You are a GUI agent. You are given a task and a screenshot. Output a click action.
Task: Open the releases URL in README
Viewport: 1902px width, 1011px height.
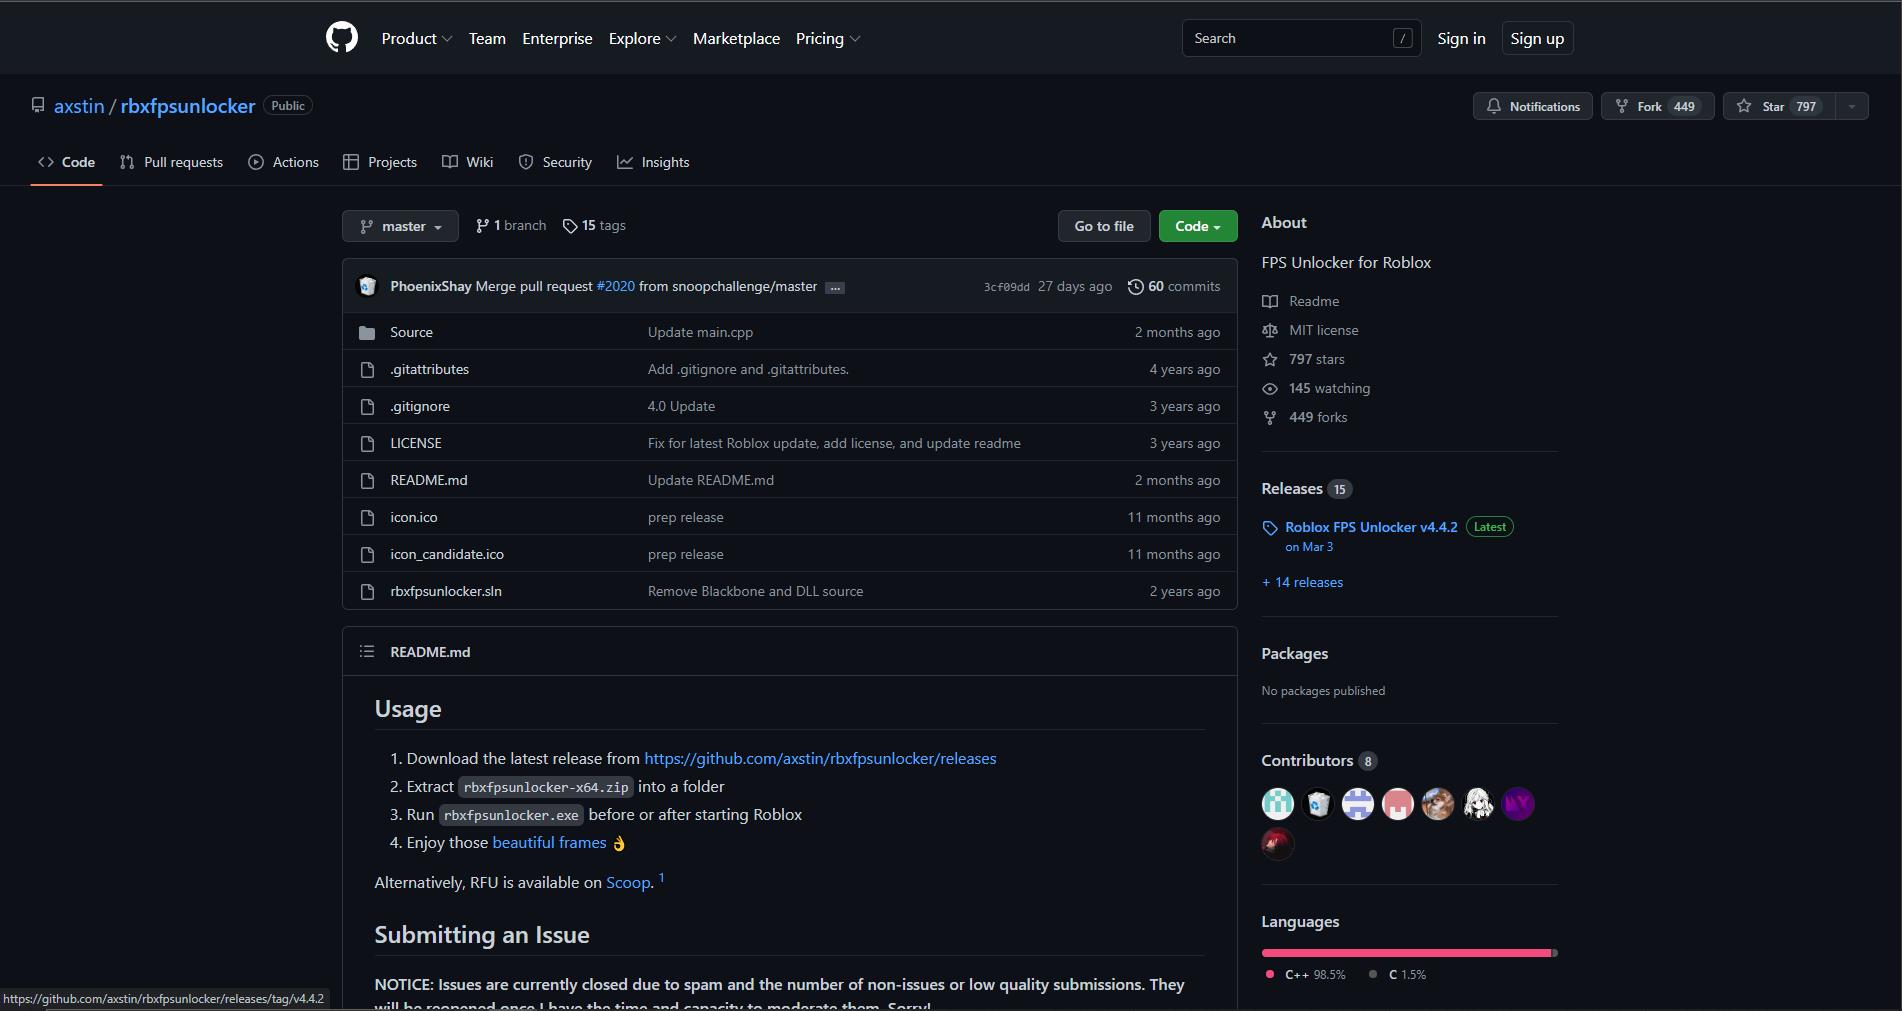coord(820,759)
